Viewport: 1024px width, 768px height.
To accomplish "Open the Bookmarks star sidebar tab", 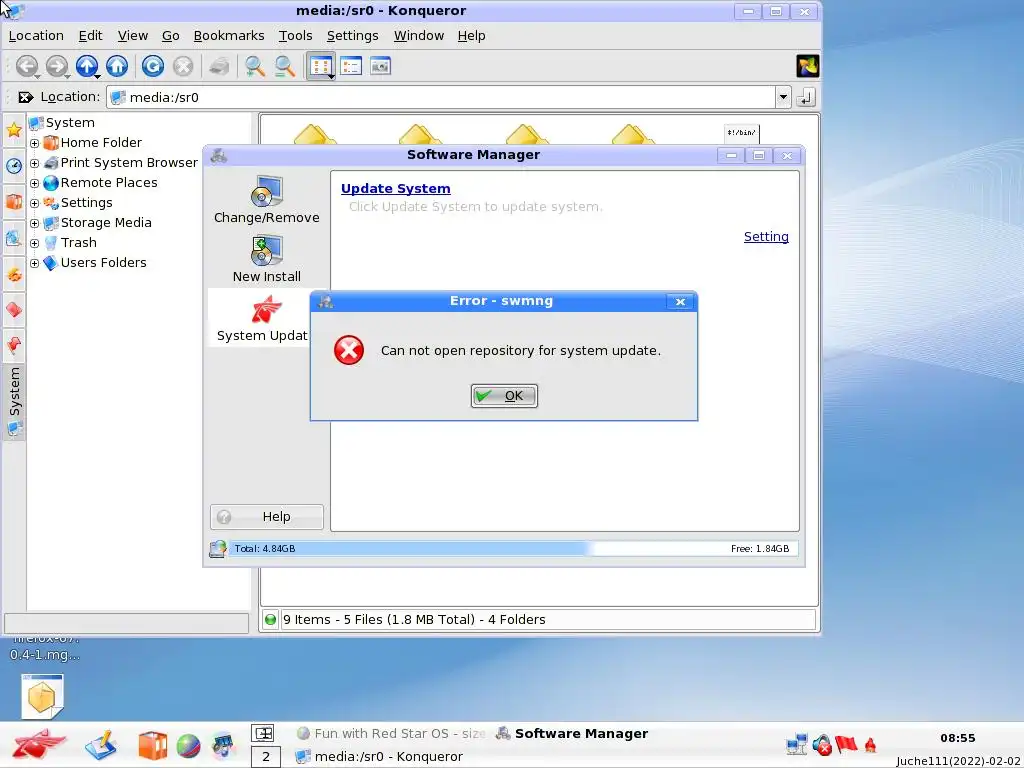I will [x=14, y=129].
